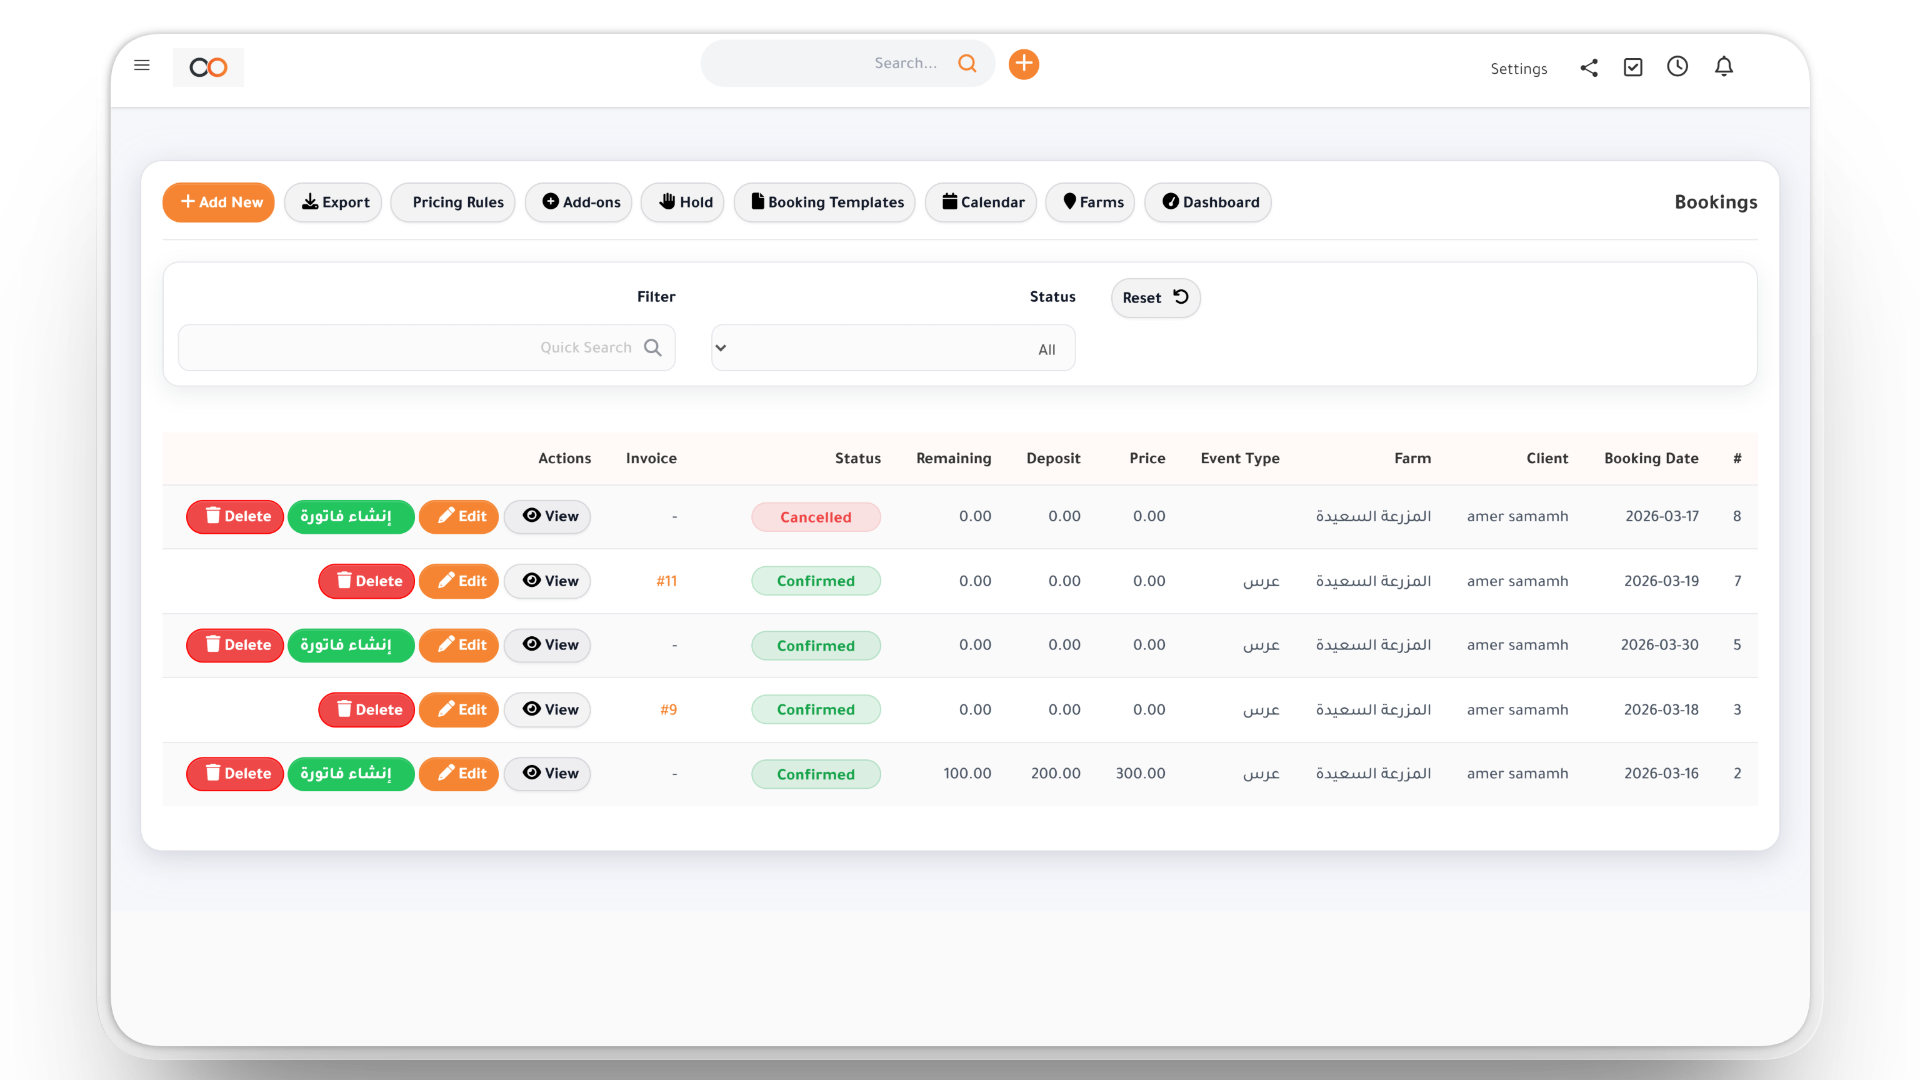
Task: Open invoice #11 from the table
Action: 666,581
